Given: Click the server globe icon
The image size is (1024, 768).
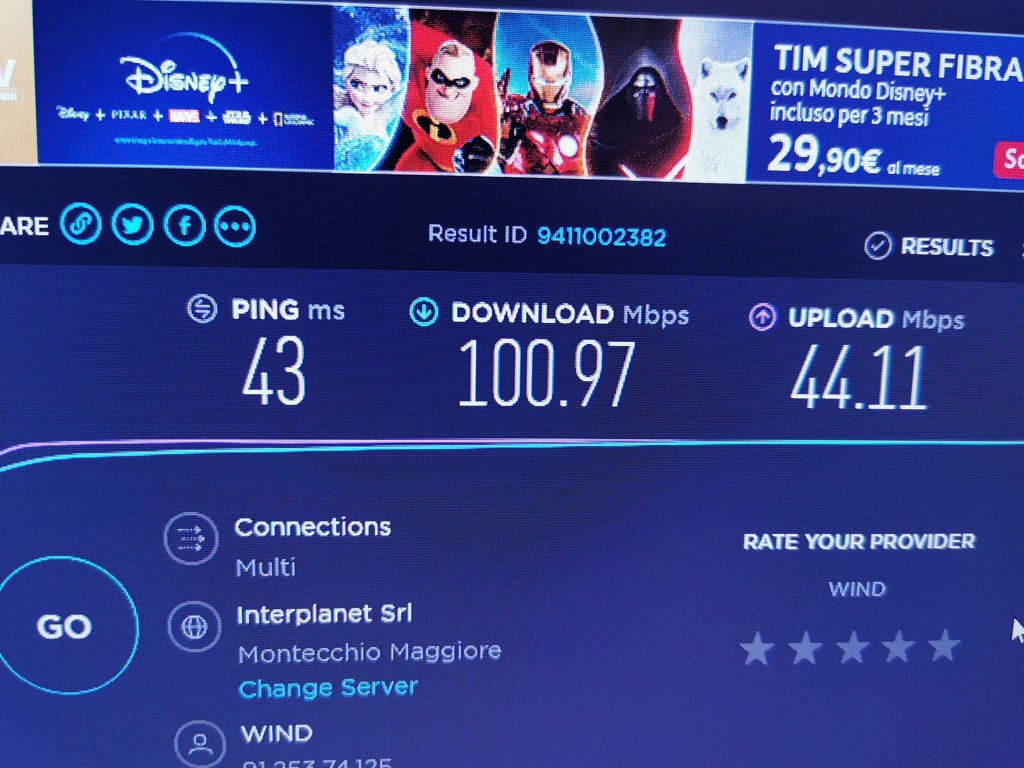Looking at the screenshot, I should click(x=194, y=627).
